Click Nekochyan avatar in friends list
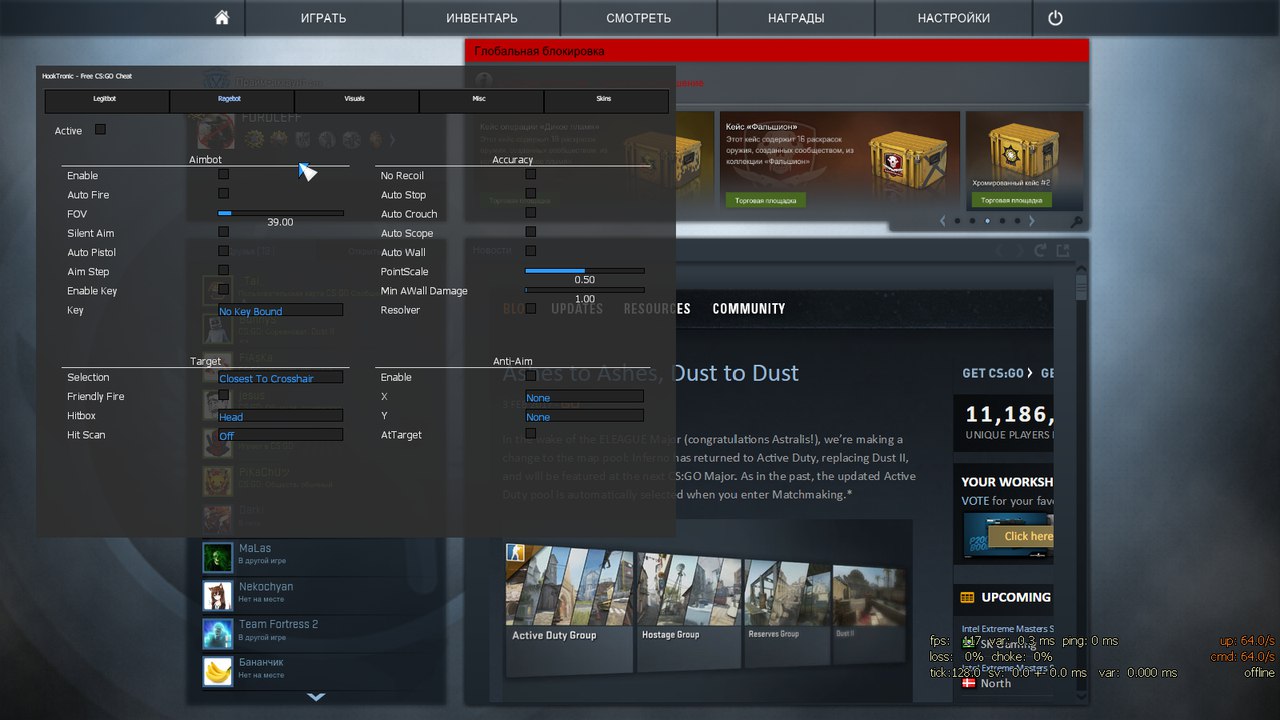Image resolution: width=1280 pixels, height=720 pixels. [218, 595]
